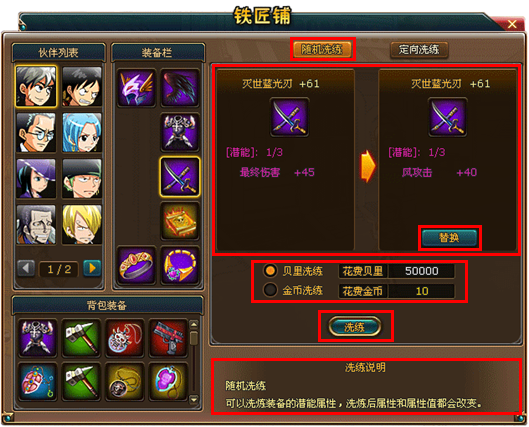The width and height of the screenshot is (529, 427).
Task: Select the skull necklace in backpack
Action: click(124, 338)
